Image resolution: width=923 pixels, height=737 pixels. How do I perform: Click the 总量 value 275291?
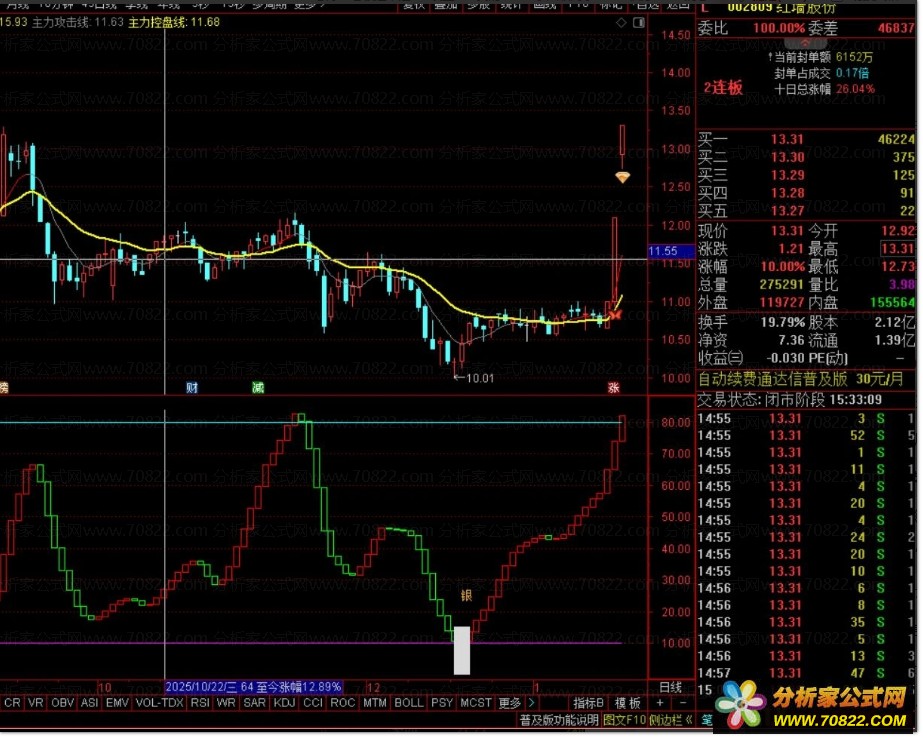782,284
